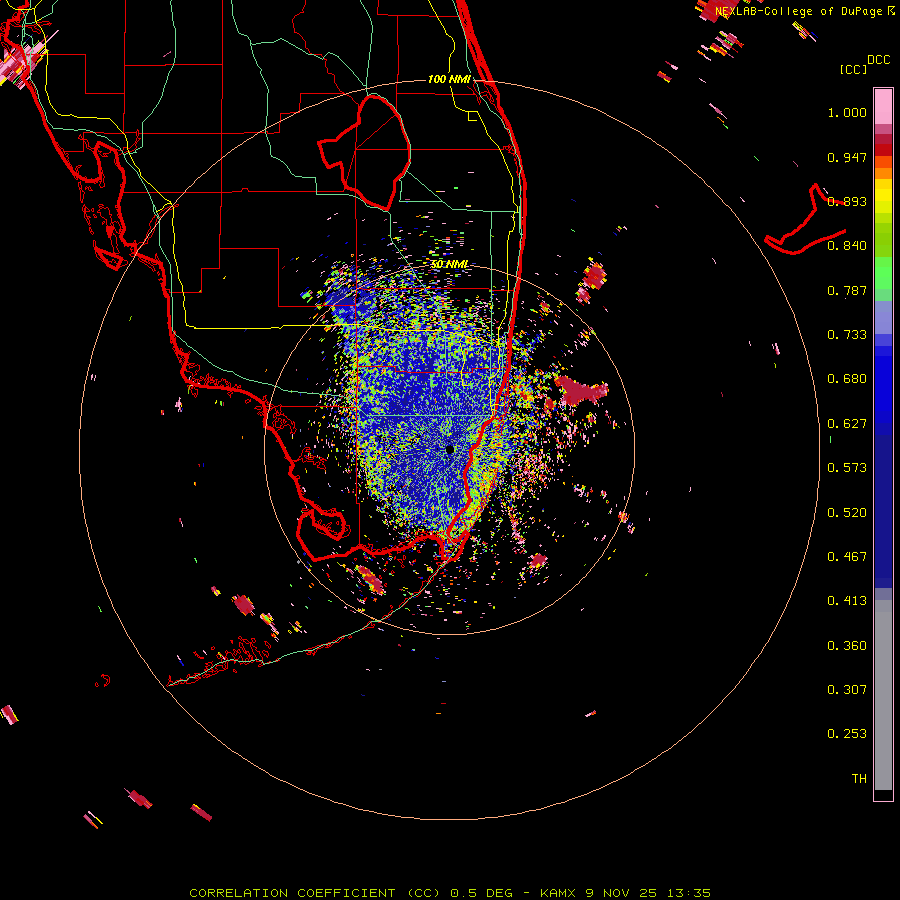Click the DCC label above color bar
Image resolution: width=900 pixels, height=900 pixels.
[878, 60]
